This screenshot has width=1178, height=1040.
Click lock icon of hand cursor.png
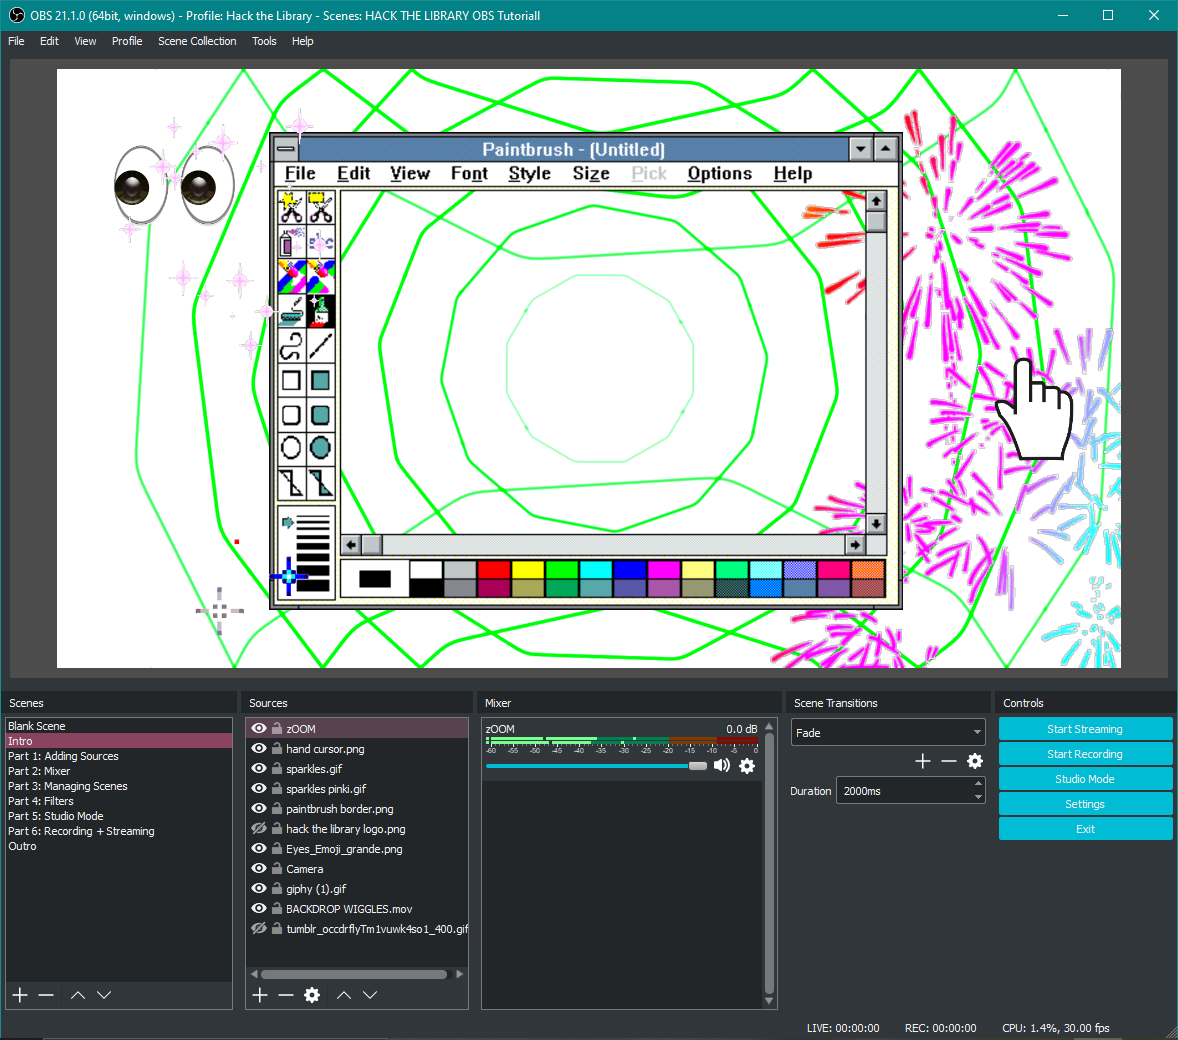(x=277, y=748)
